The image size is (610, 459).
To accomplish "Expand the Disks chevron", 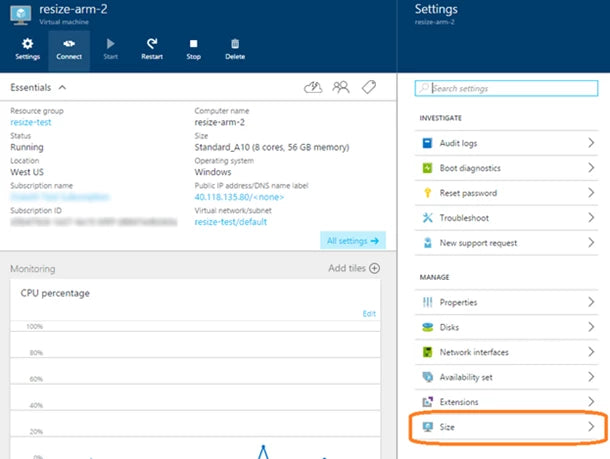I will 591,327.
